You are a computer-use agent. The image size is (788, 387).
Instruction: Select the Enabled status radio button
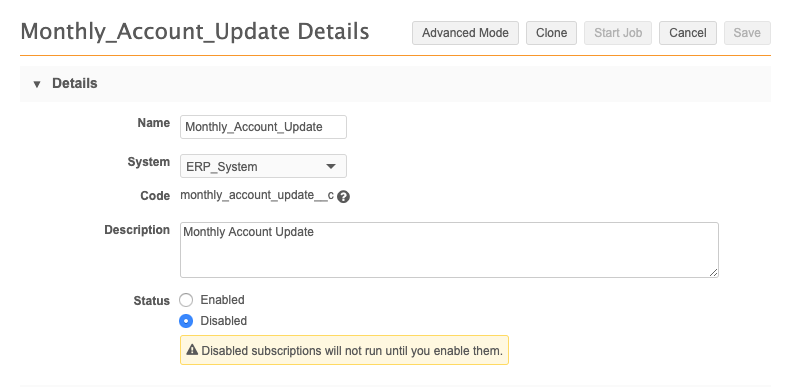[x=186, y=300]
